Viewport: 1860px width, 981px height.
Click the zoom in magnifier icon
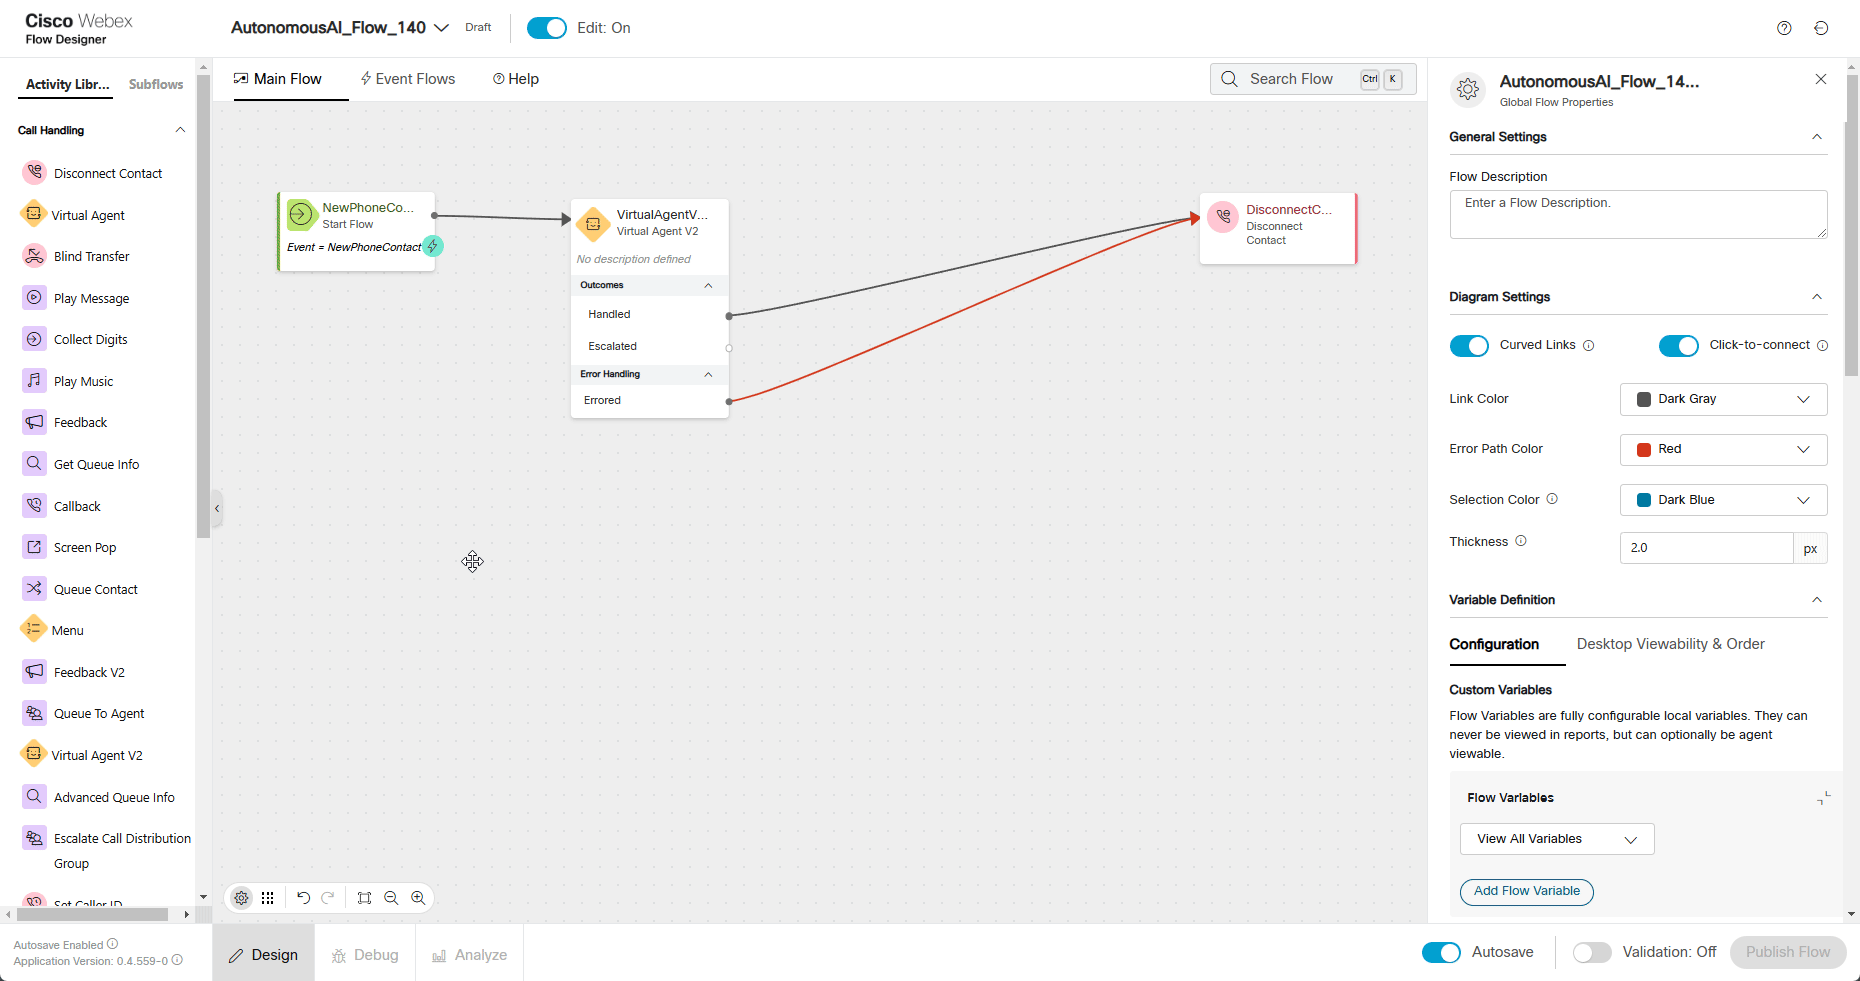click(418, 898)
